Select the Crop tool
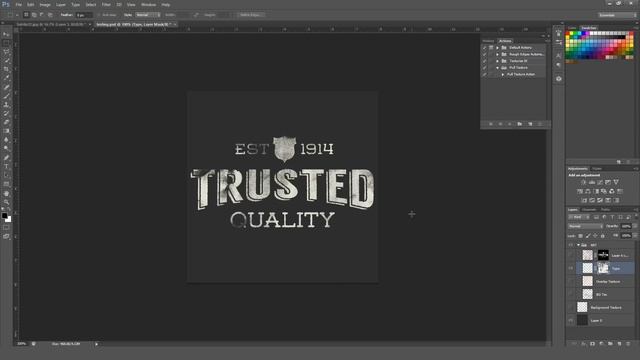This screenshot has width=640, height=360. tap(6, 69)
